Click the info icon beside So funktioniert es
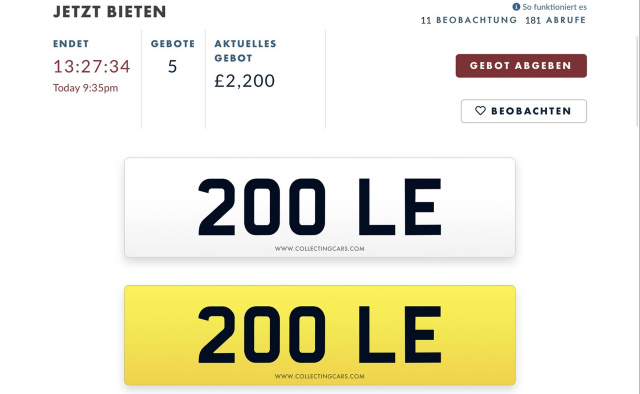640x394 pixels. [x=516, y=7]
